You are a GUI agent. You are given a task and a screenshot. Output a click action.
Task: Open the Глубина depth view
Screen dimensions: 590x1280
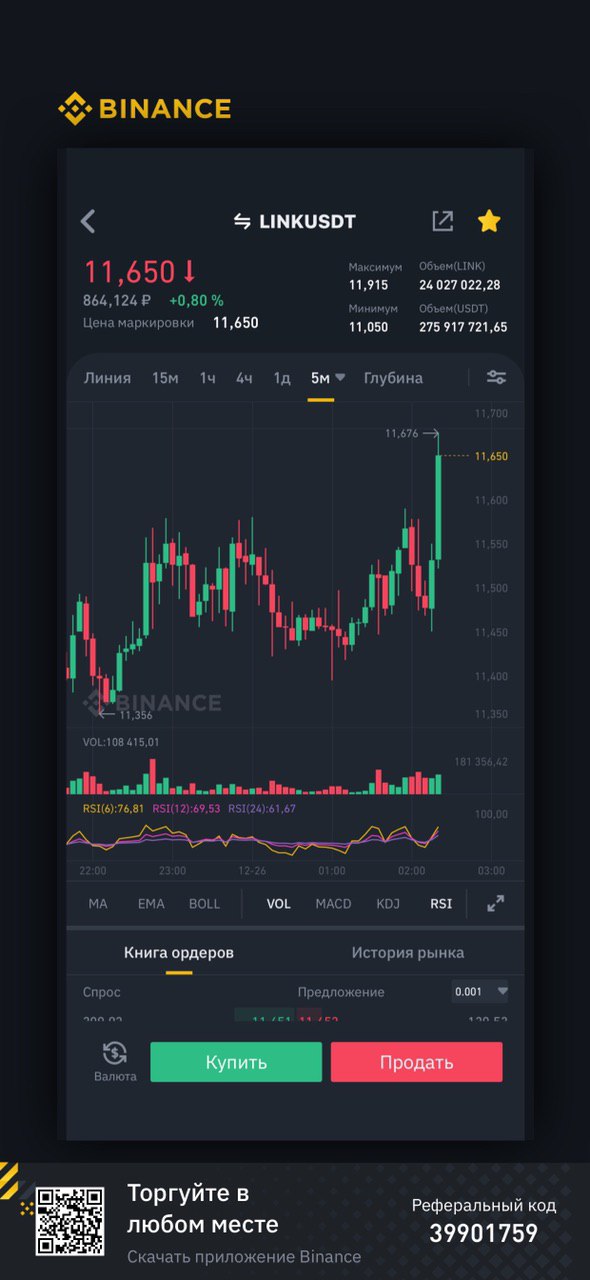pyautogui.click(x=393, y=377)
